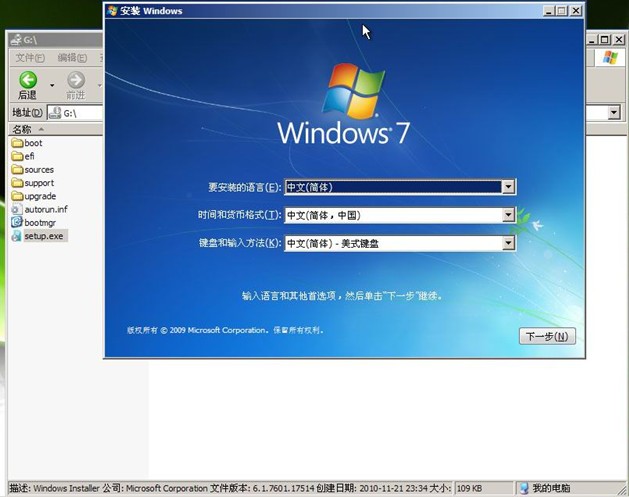The height and width of the screenshot is (497, 629).
Task: Click the 地址(D) address label
Action: click(27, 113)
